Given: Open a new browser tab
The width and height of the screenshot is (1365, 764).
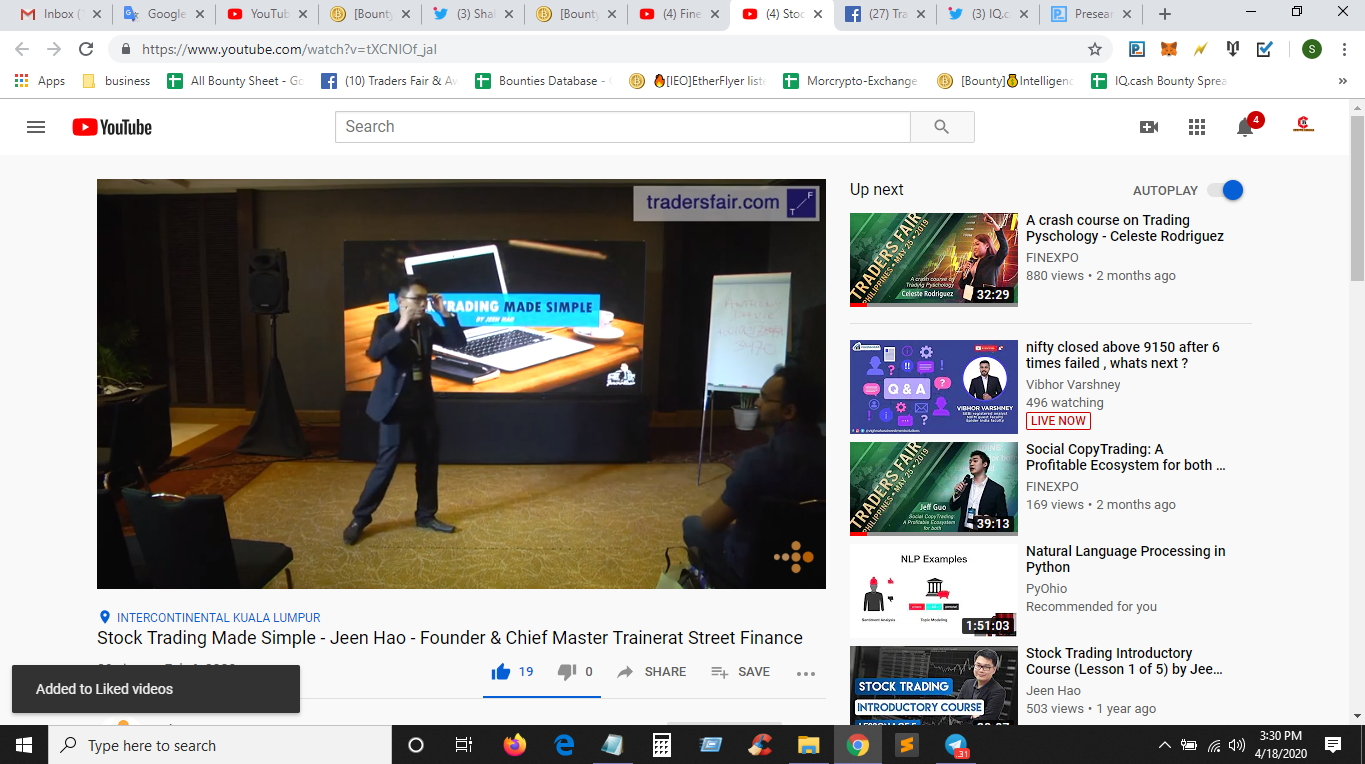Looking at the screenshot, I should coord(1164,14).
